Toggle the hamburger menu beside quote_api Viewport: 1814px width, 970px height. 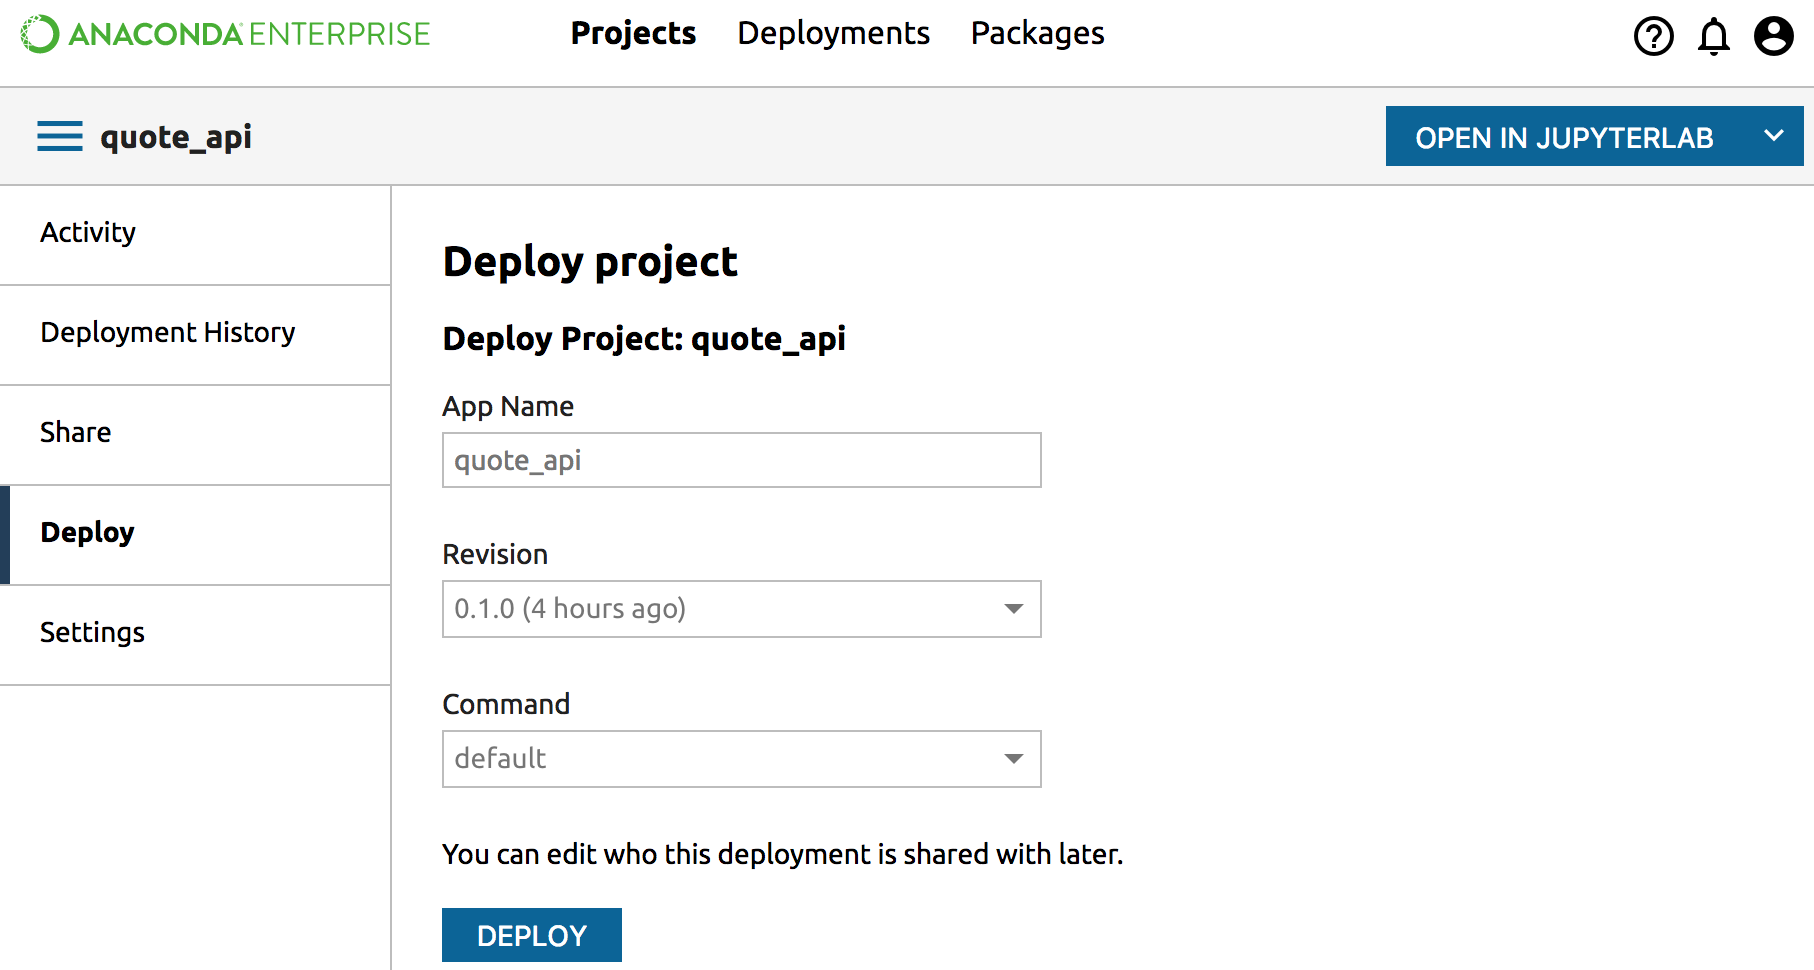point(60,136)
